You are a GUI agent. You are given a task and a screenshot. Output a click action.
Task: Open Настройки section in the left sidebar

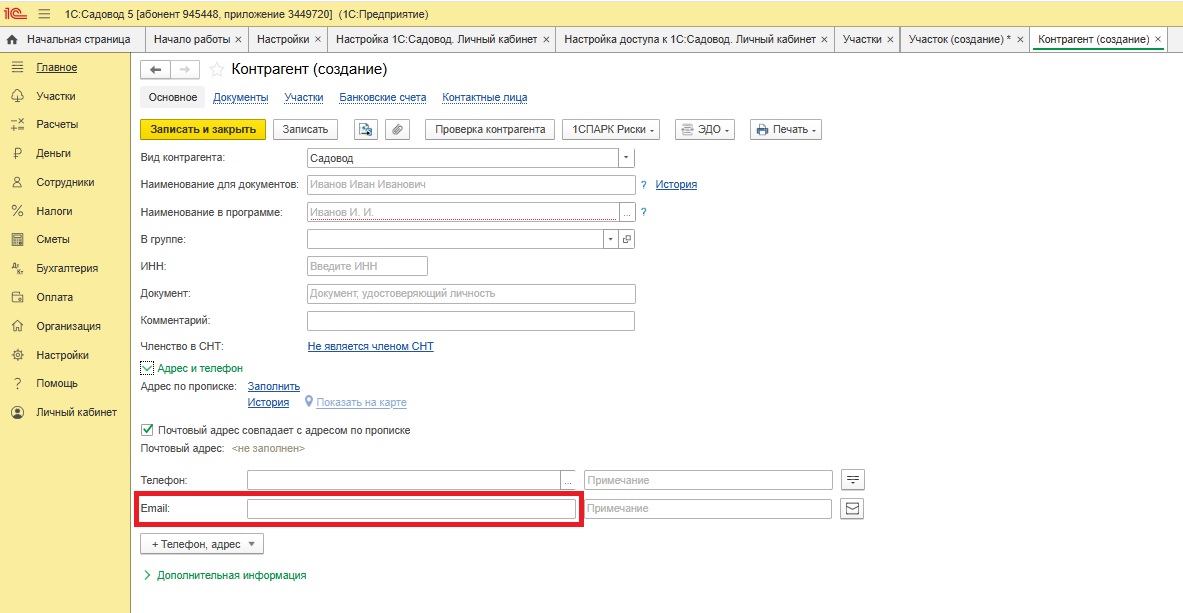63,355
